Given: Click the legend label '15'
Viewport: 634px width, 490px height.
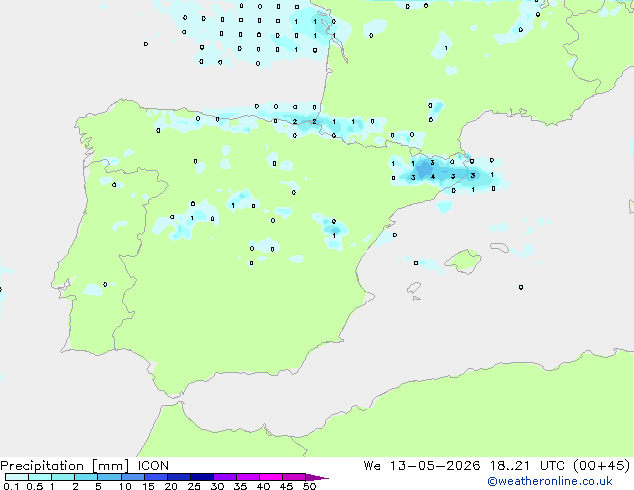Looking at the screenshot, I should 148,486.
